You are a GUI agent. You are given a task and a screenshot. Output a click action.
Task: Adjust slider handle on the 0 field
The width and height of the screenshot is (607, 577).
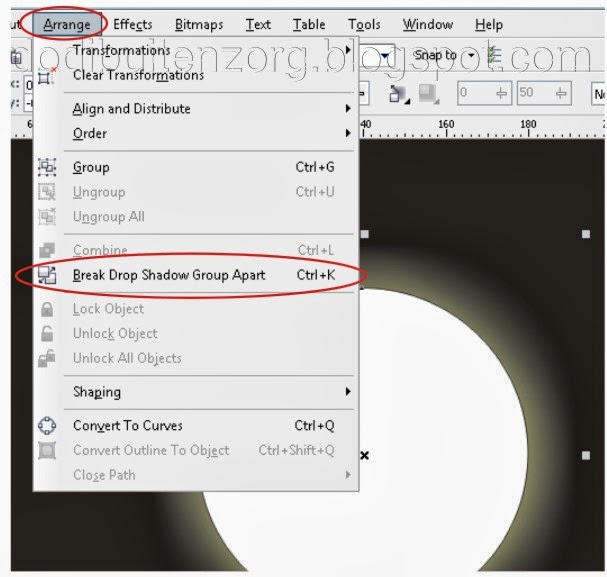pyautogui.click(x=501, y=93)
